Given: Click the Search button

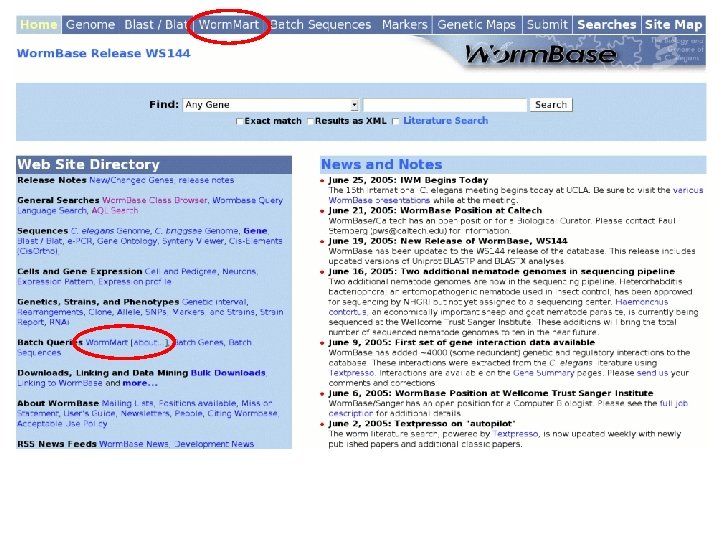Looking at the screenshot, I should (551, 105).
